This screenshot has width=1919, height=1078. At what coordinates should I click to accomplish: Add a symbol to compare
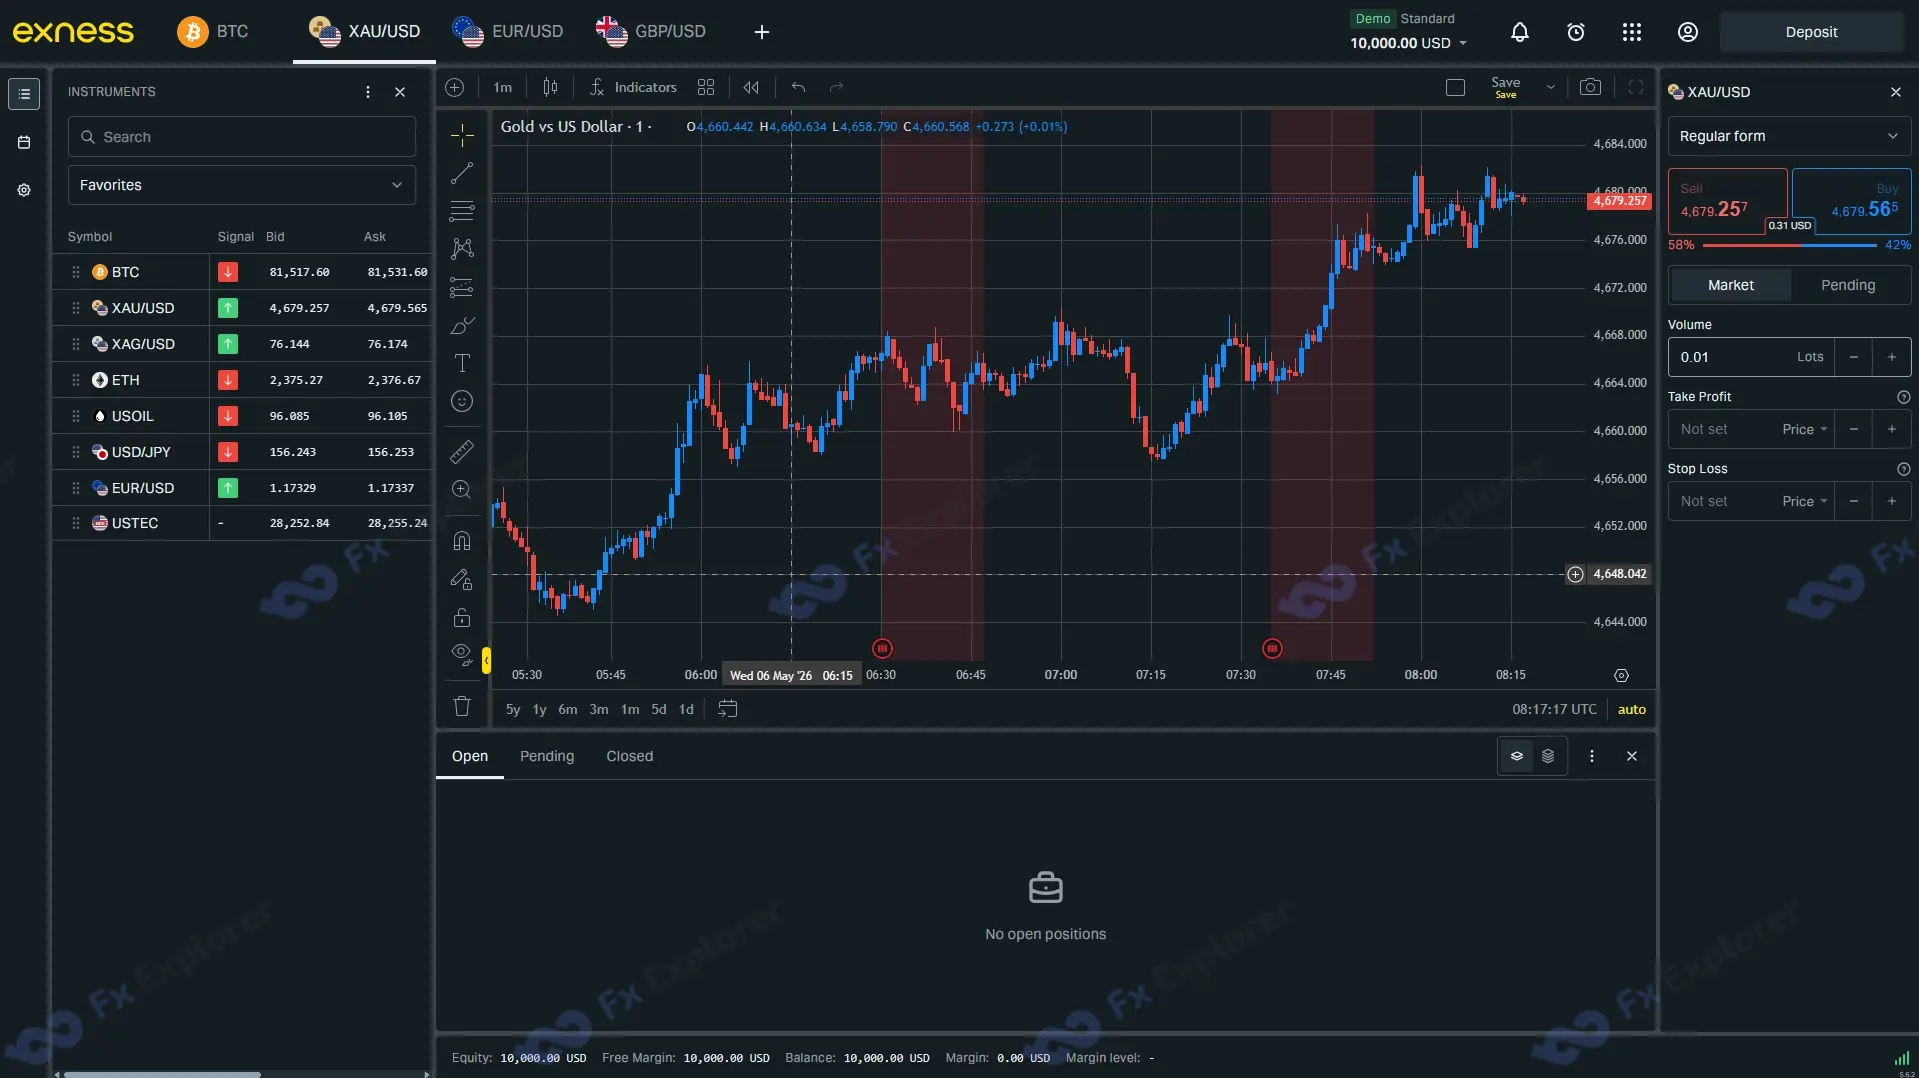455,88
